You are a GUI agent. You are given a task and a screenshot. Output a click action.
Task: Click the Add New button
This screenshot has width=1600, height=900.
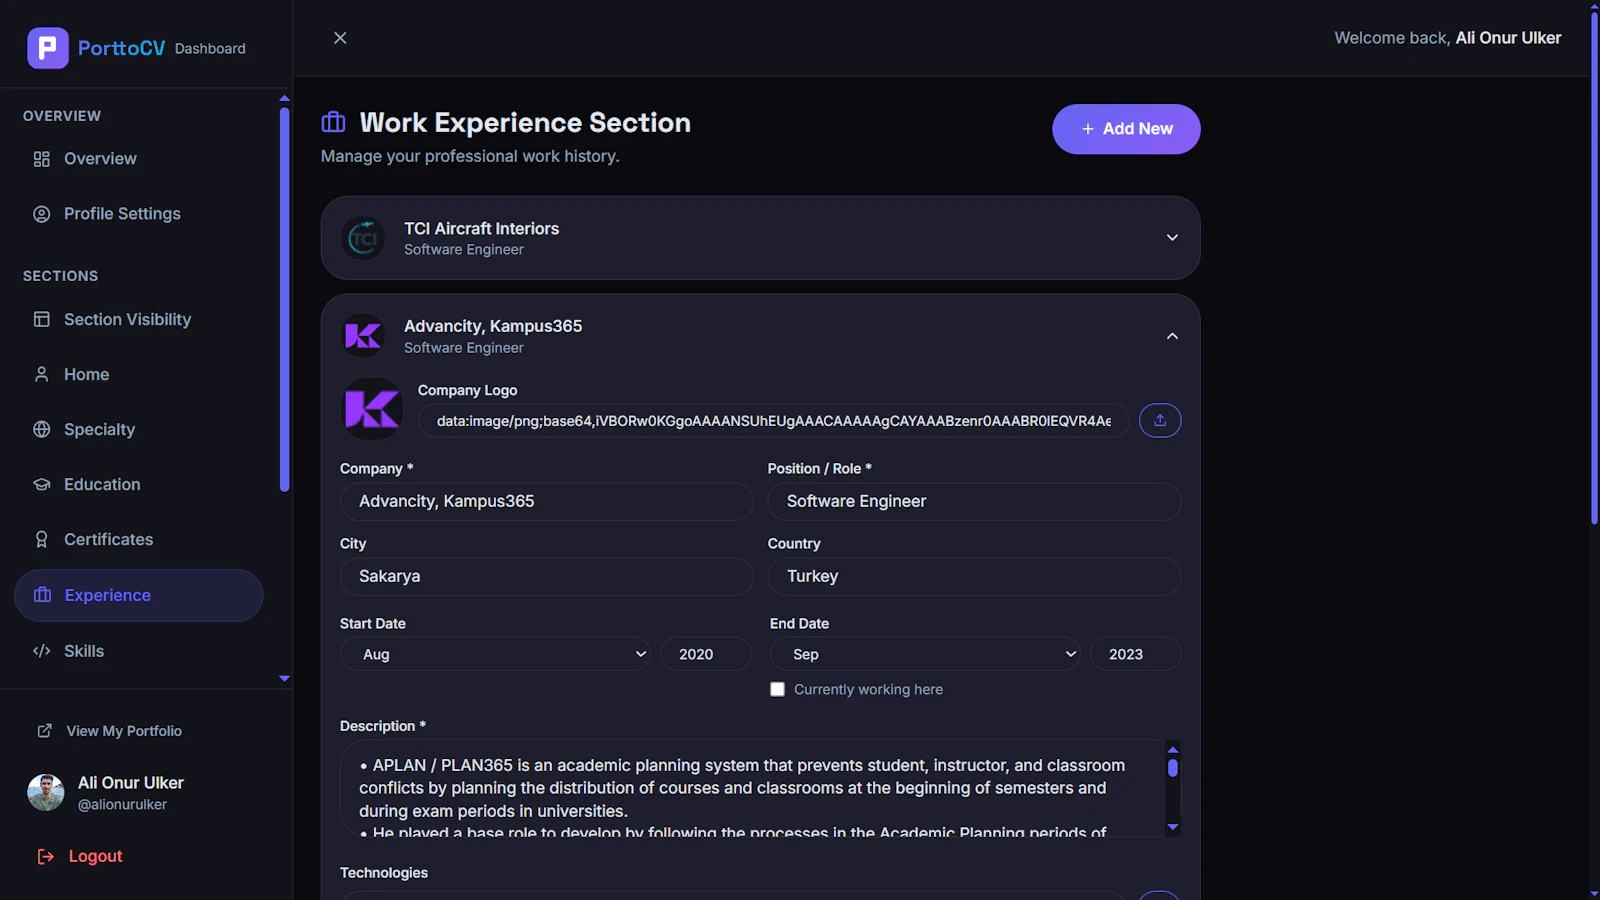pos(1126,129)
